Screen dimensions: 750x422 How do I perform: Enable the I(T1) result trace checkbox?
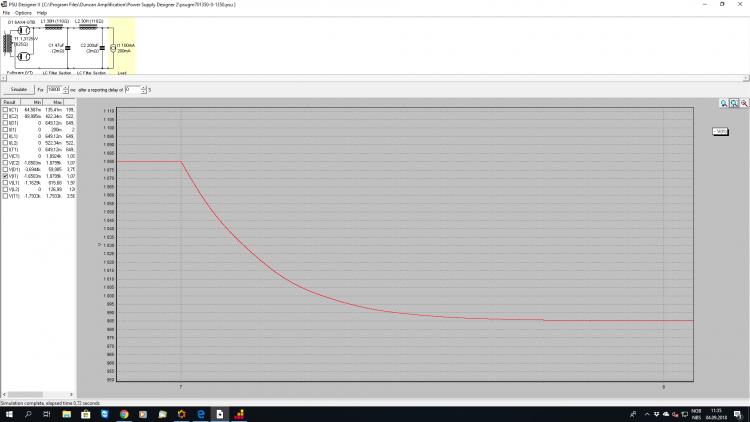click(5, 150)
